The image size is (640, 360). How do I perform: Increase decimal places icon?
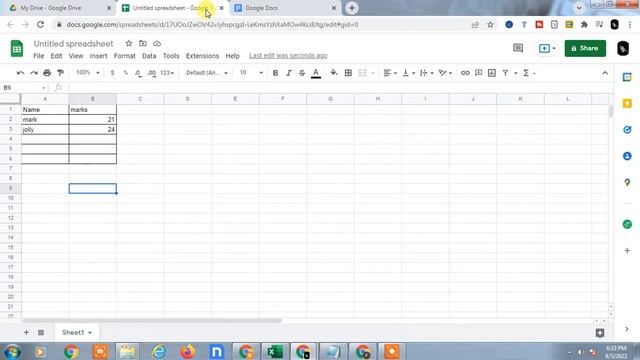pos(151,73)
